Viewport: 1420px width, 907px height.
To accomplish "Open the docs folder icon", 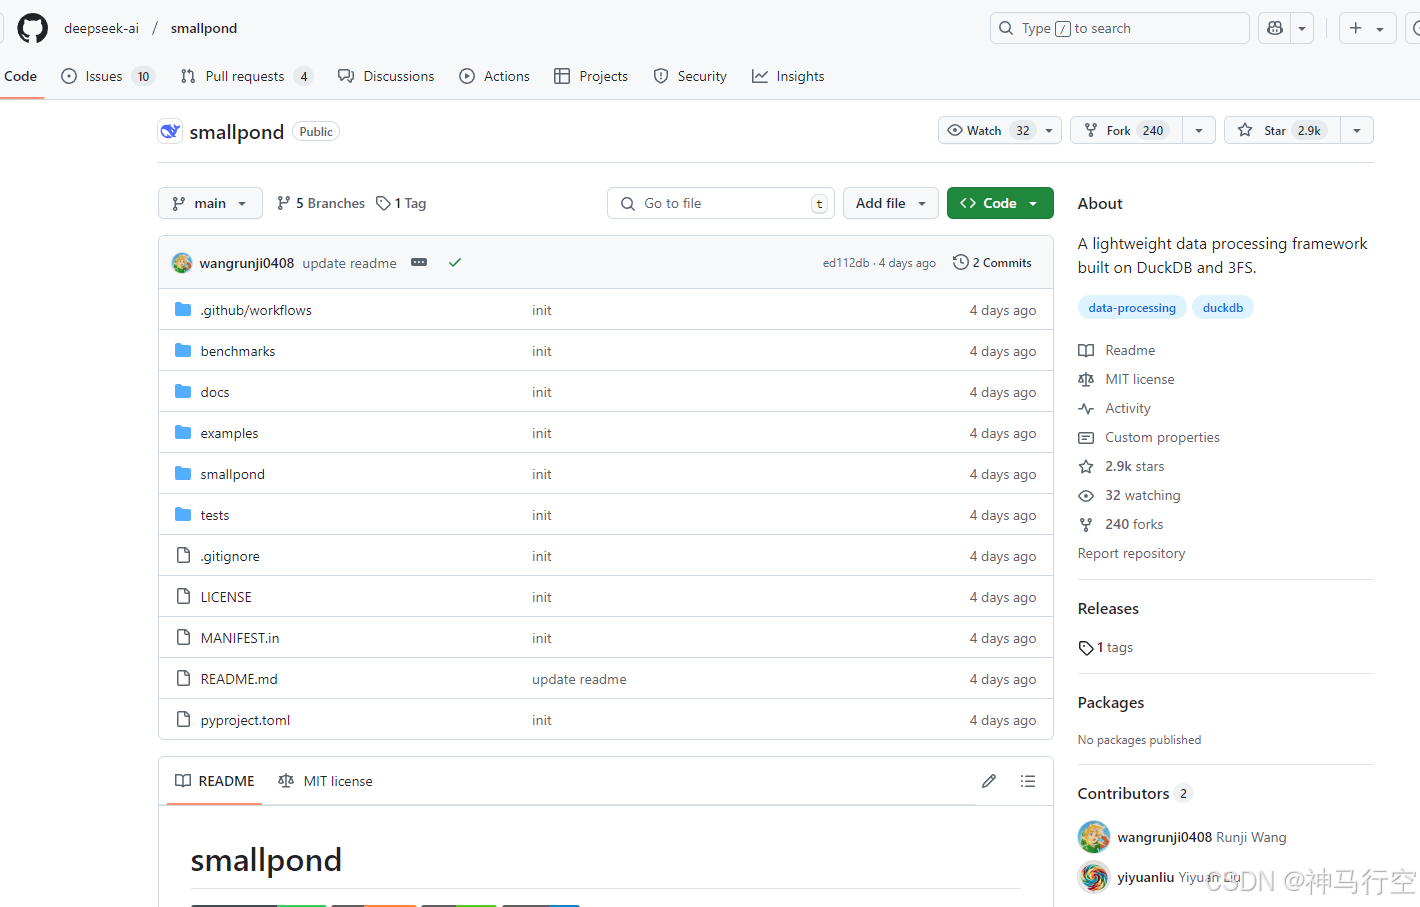I will tap(183, 391).
